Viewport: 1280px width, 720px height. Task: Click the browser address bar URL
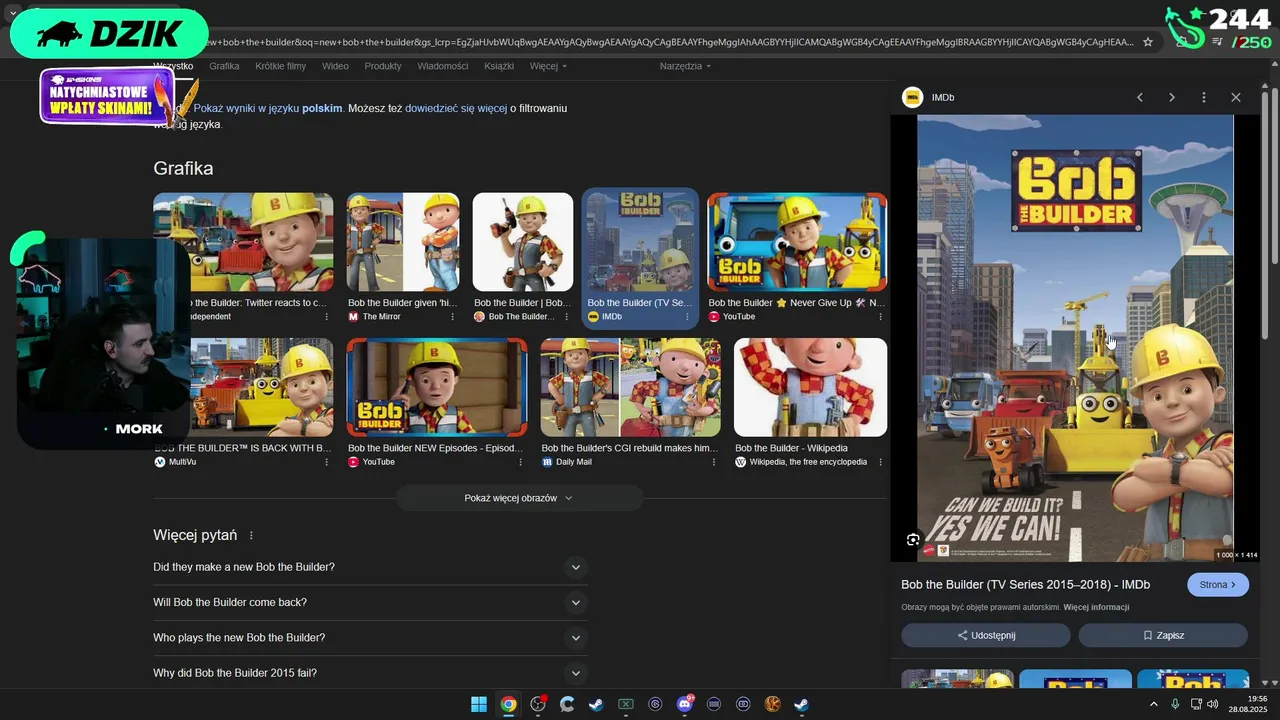click(x=668, y=42)
